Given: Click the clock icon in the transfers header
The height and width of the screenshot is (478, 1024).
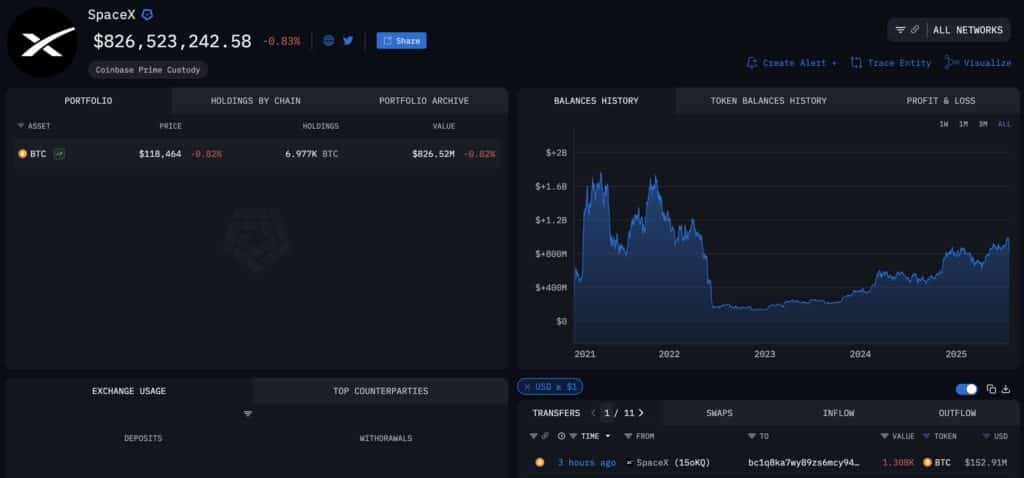Looking at the screenshot, I should [561, 436].
